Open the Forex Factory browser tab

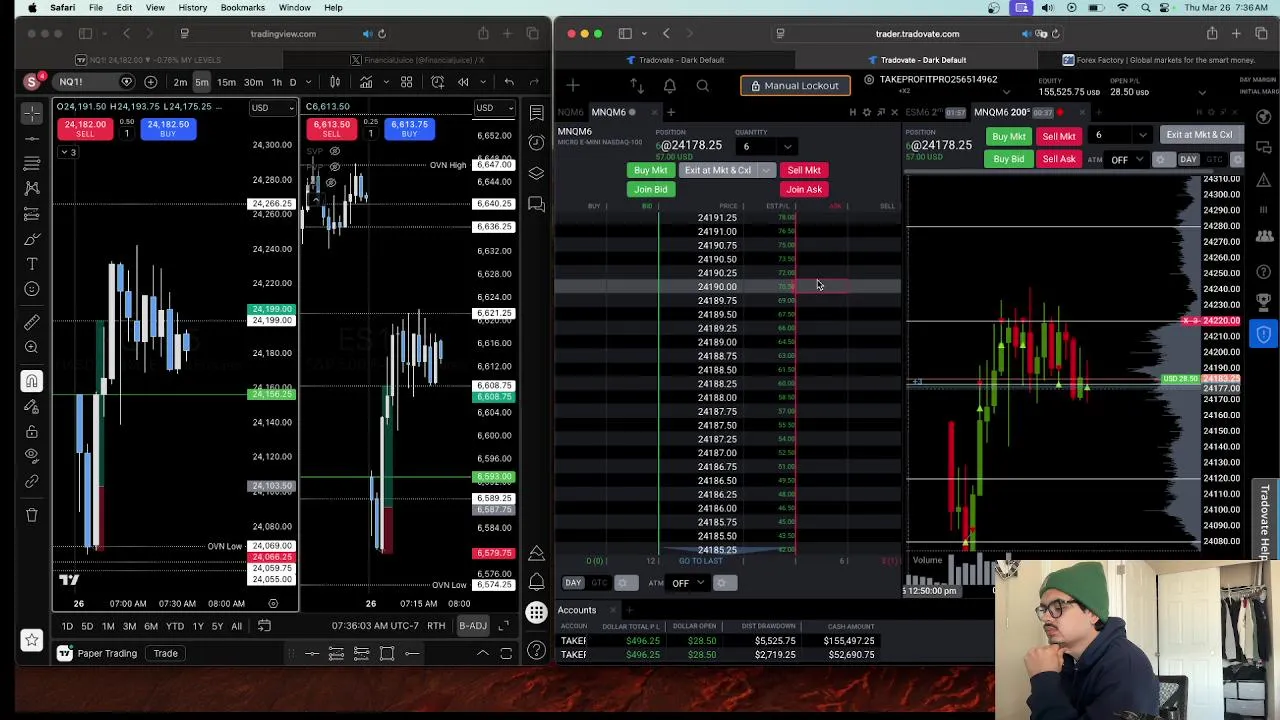[1160, 60]
